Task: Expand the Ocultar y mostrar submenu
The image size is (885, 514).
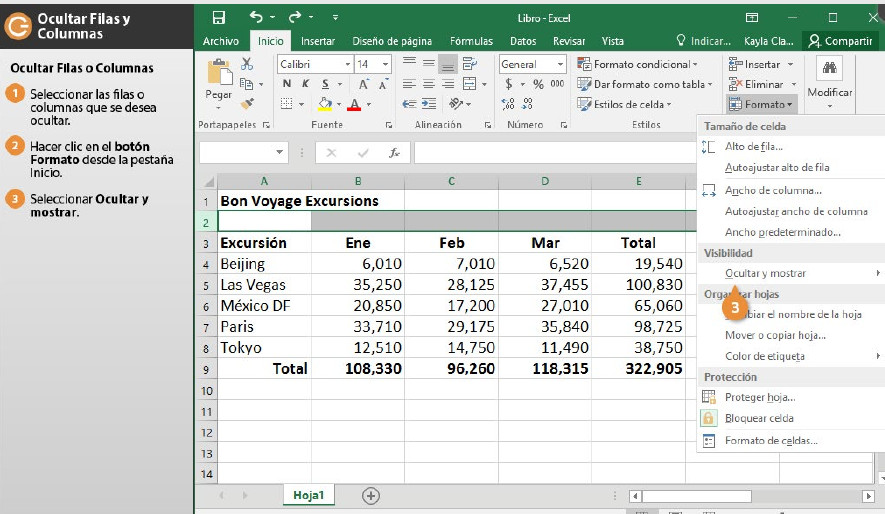Action: (765, 273)
